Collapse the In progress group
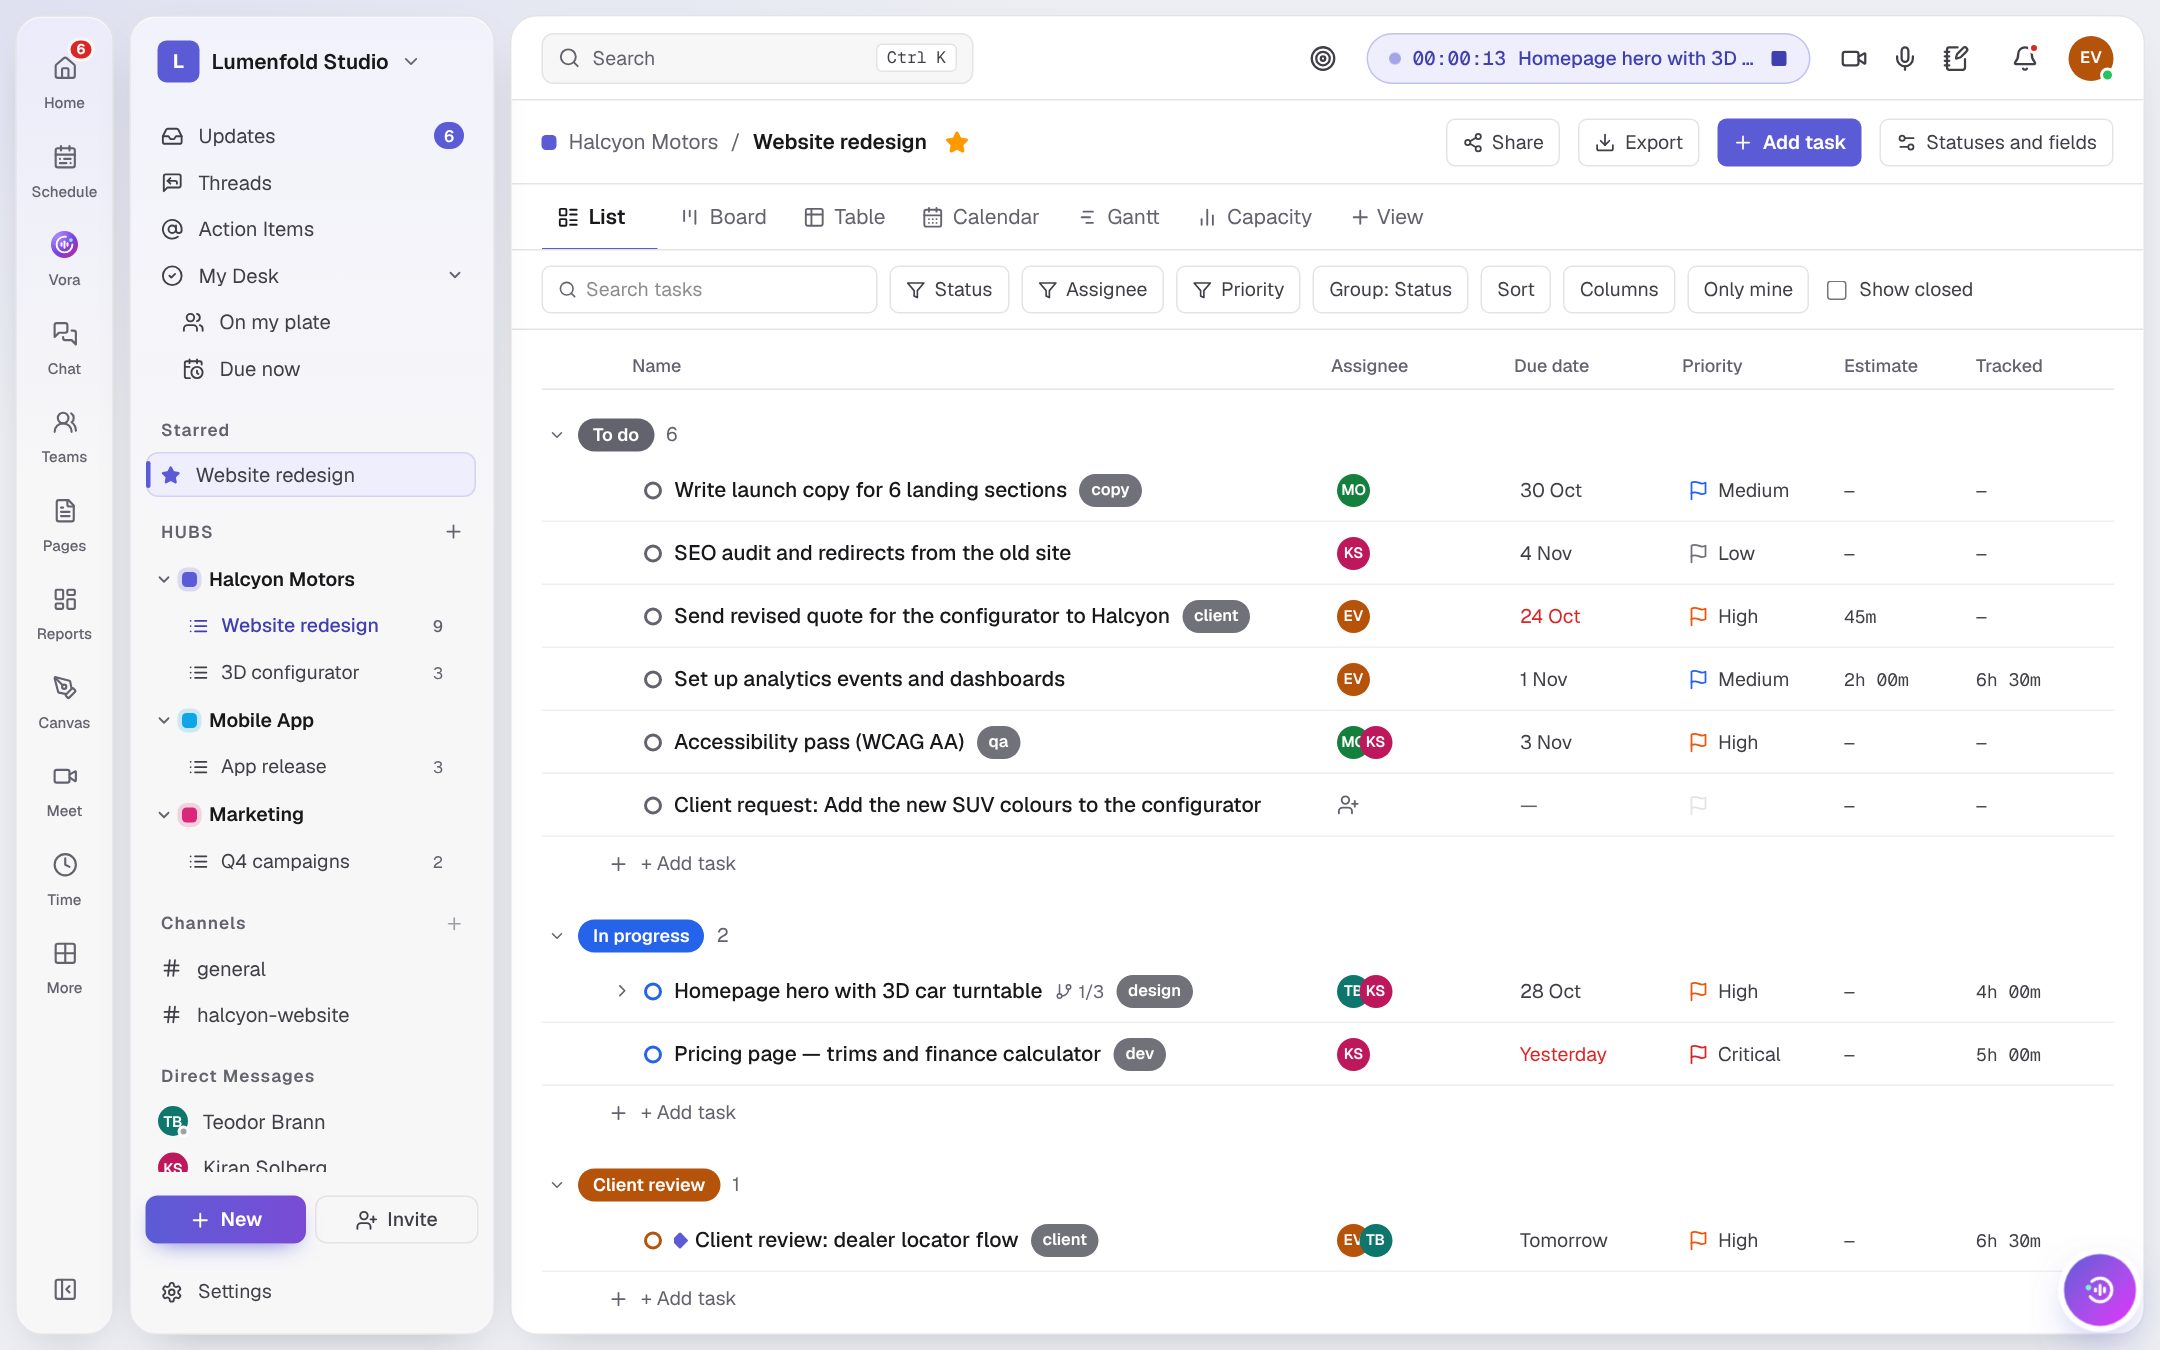This screenshot has width=2160, height=1350. point(557,936)
